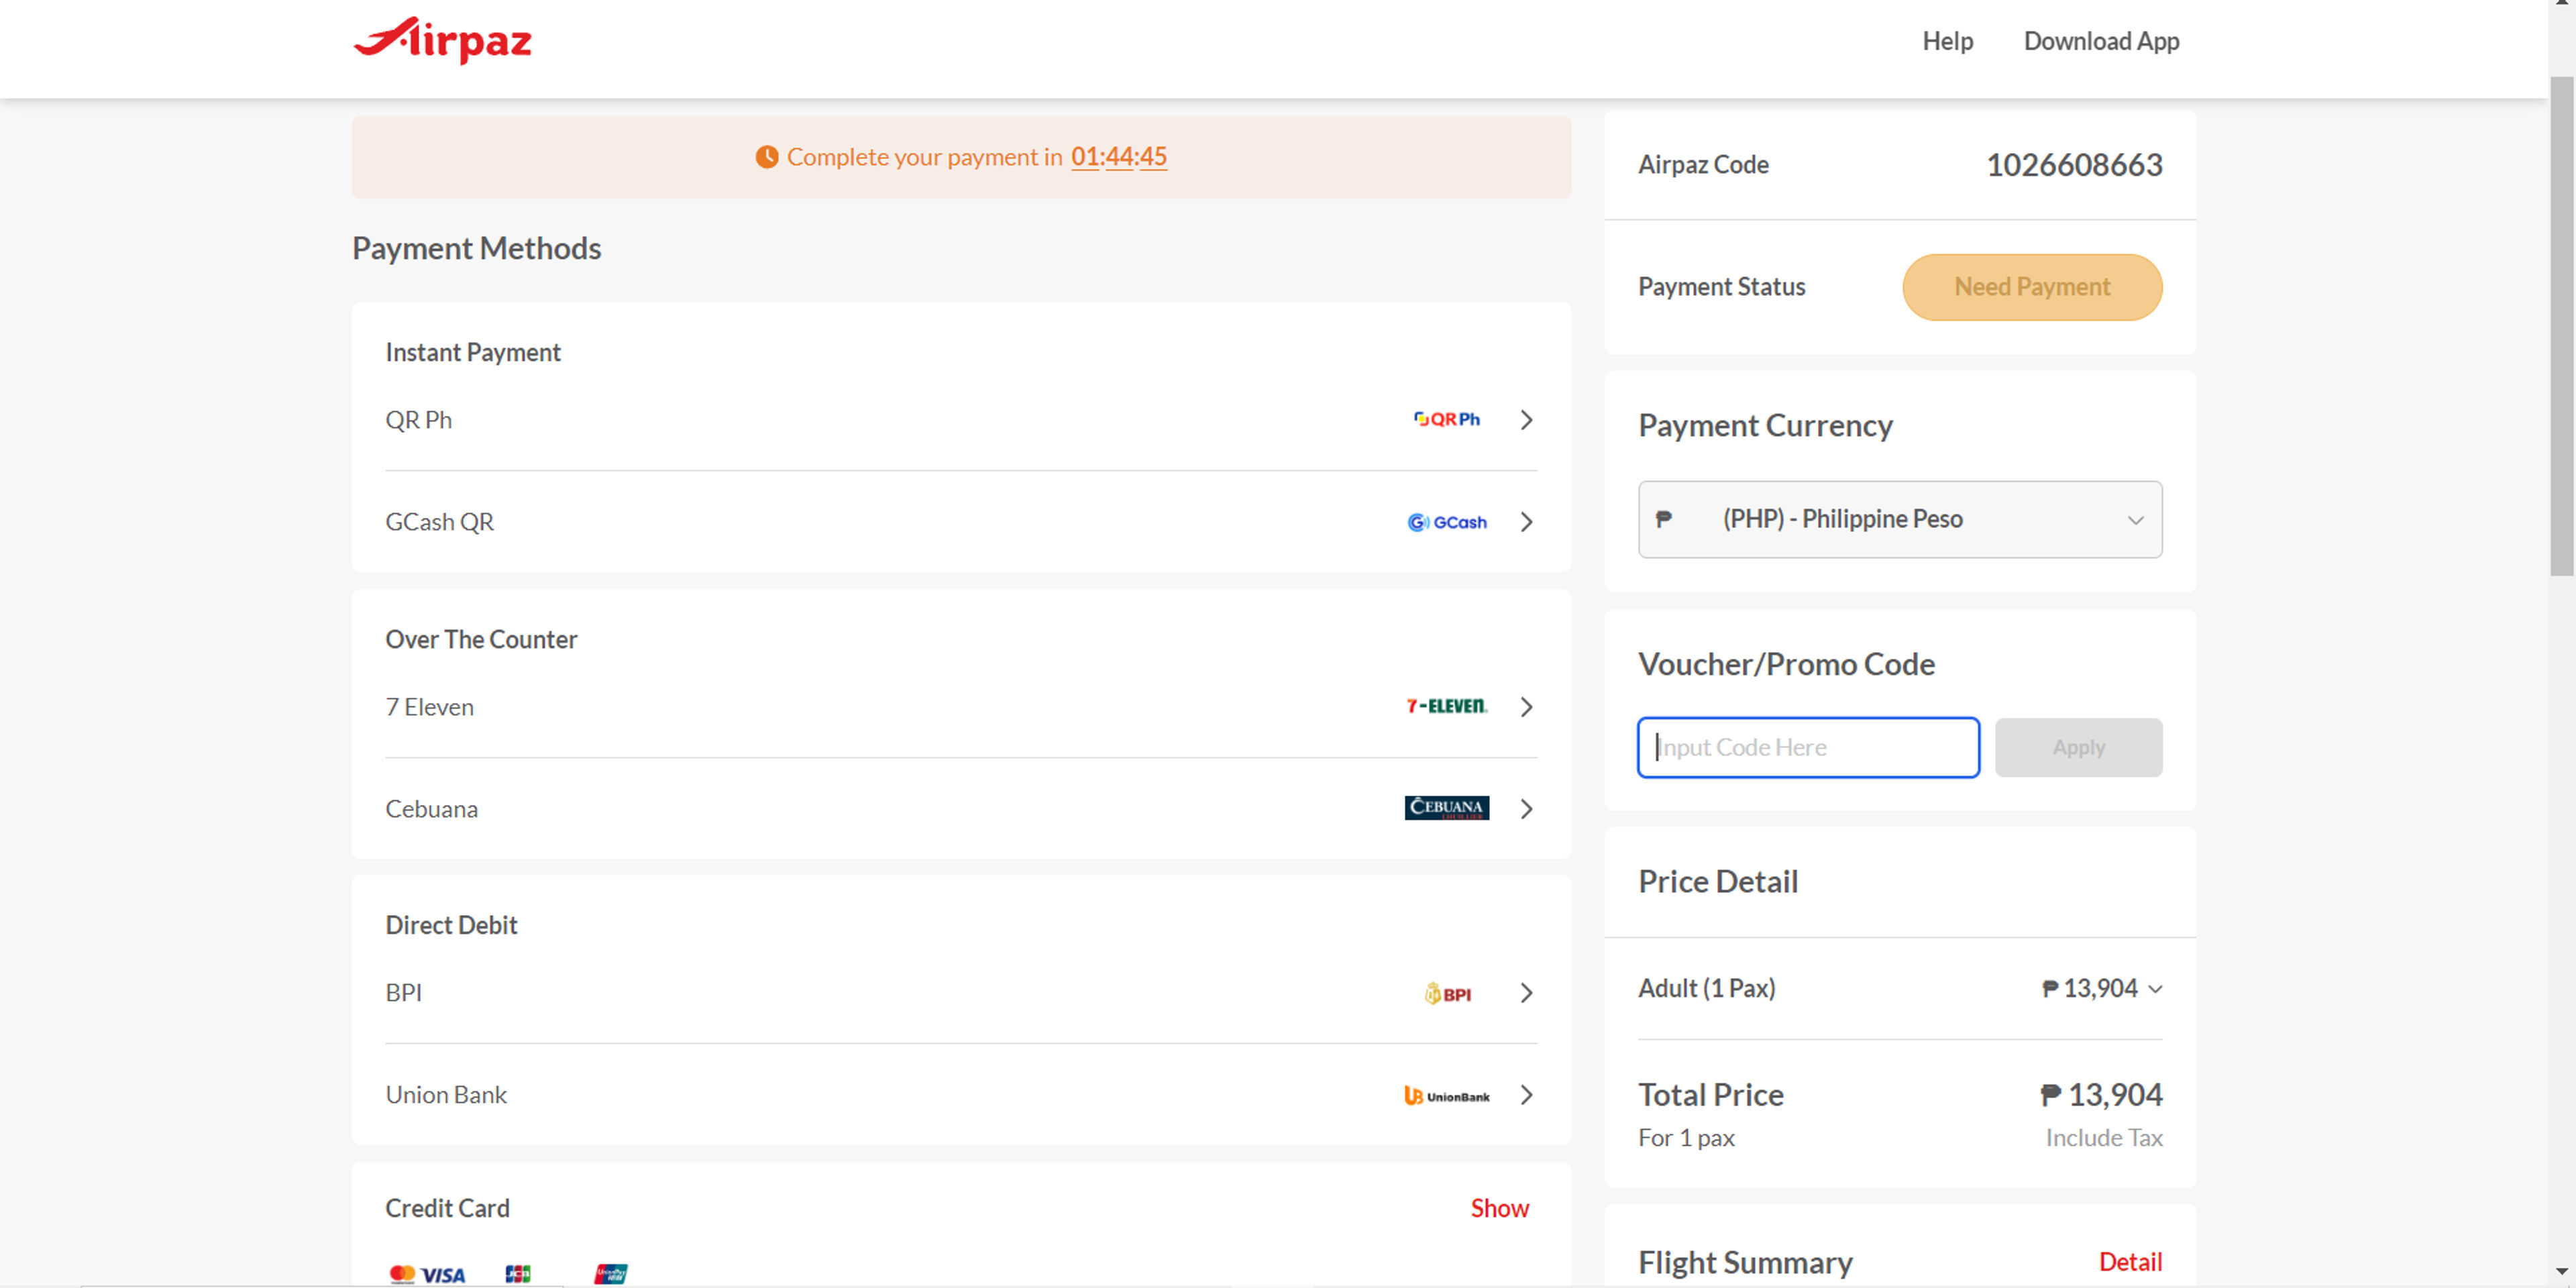
Task: Open the QR Ph payment row chevron
Action: pos(1526,420)
